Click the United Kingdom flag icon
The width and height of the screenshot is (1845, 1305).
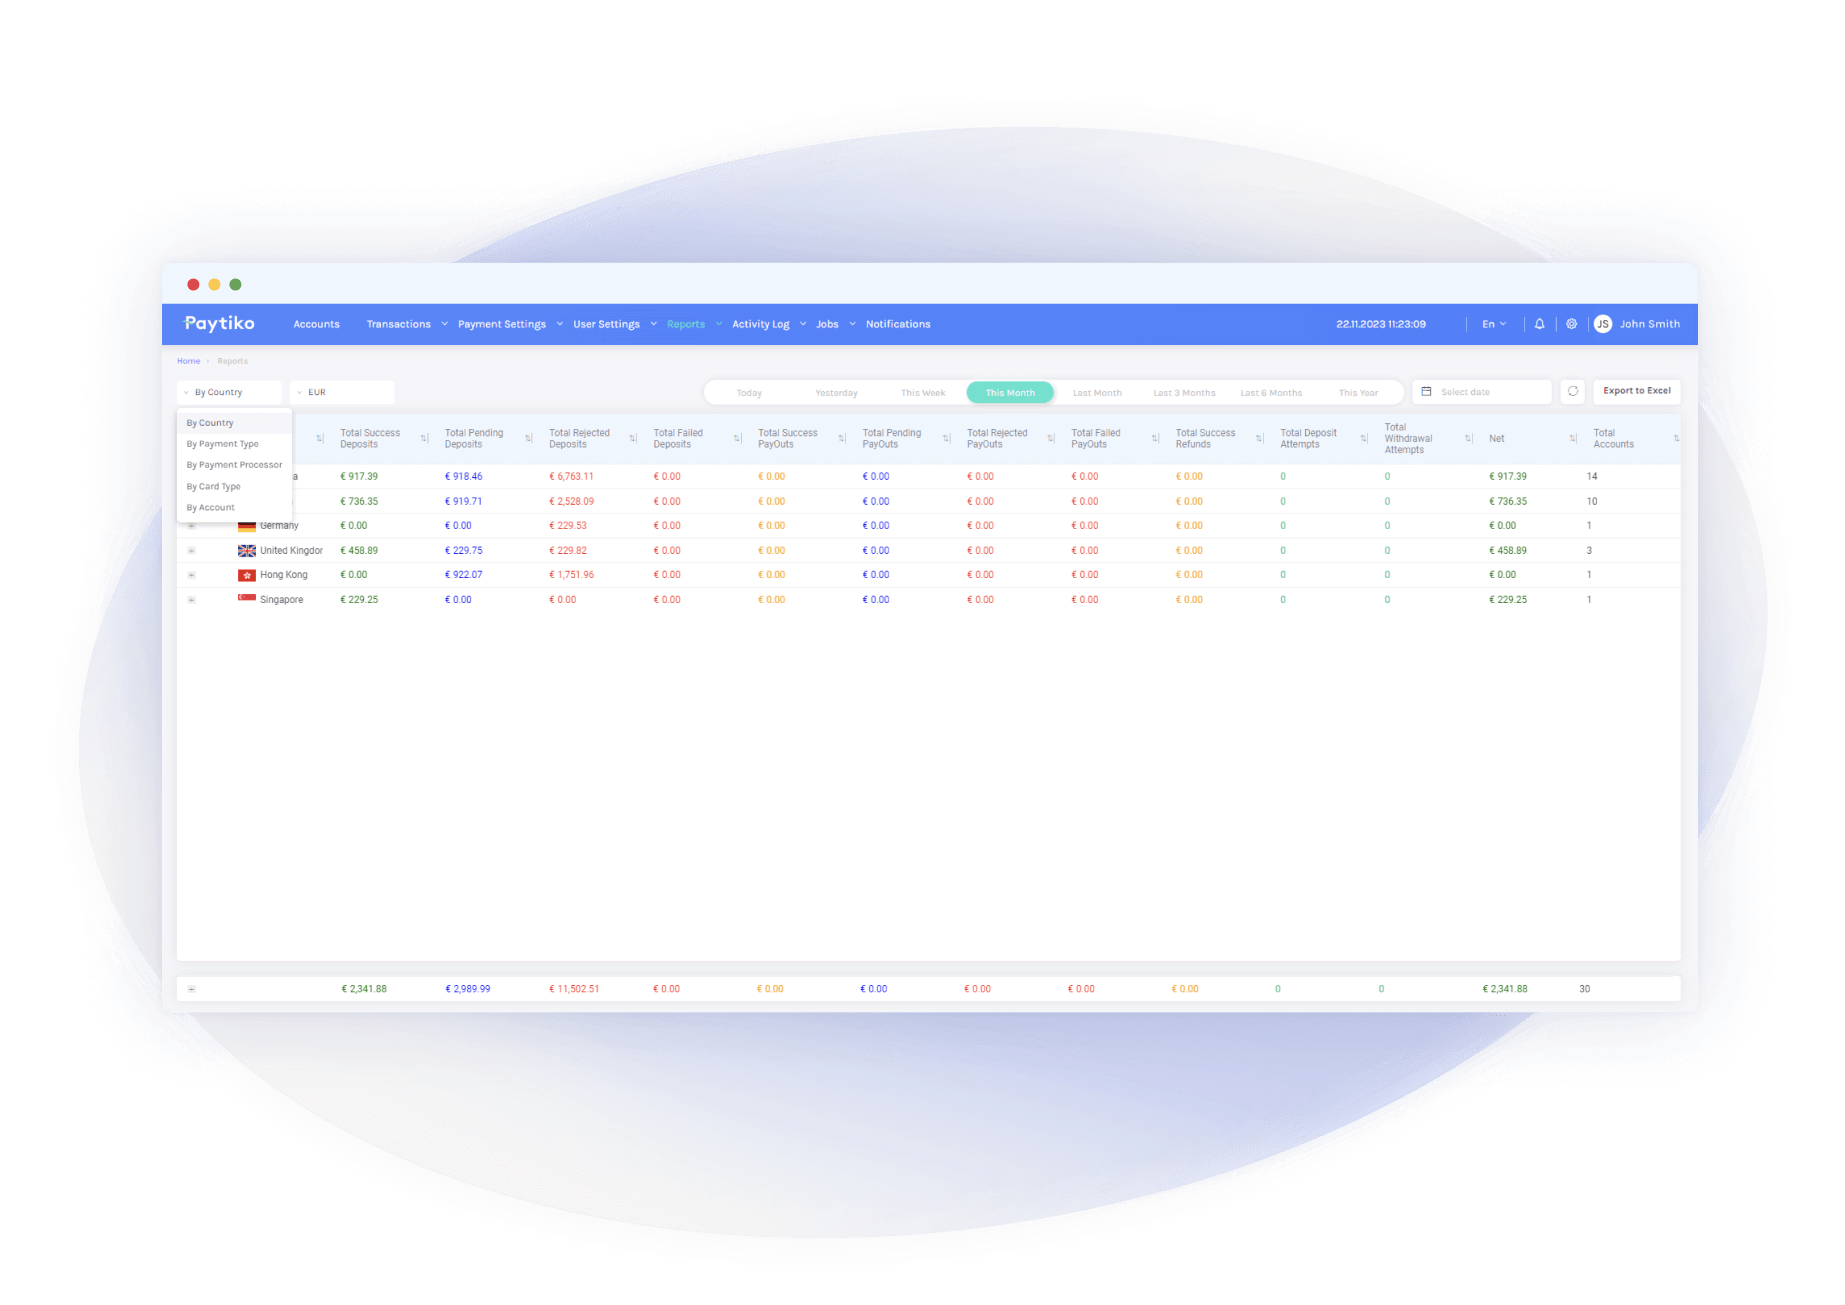(x=246, y=551)
